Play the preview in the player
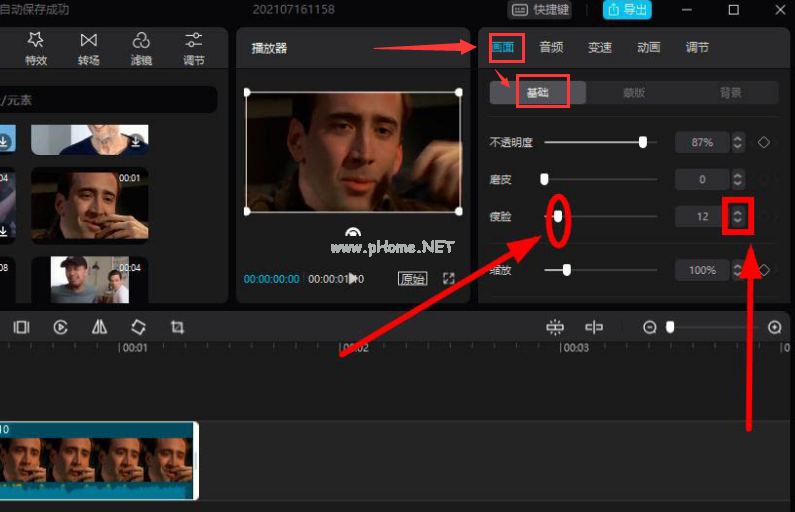Screen dimensions: 795x512 click(x=352, y=278)
